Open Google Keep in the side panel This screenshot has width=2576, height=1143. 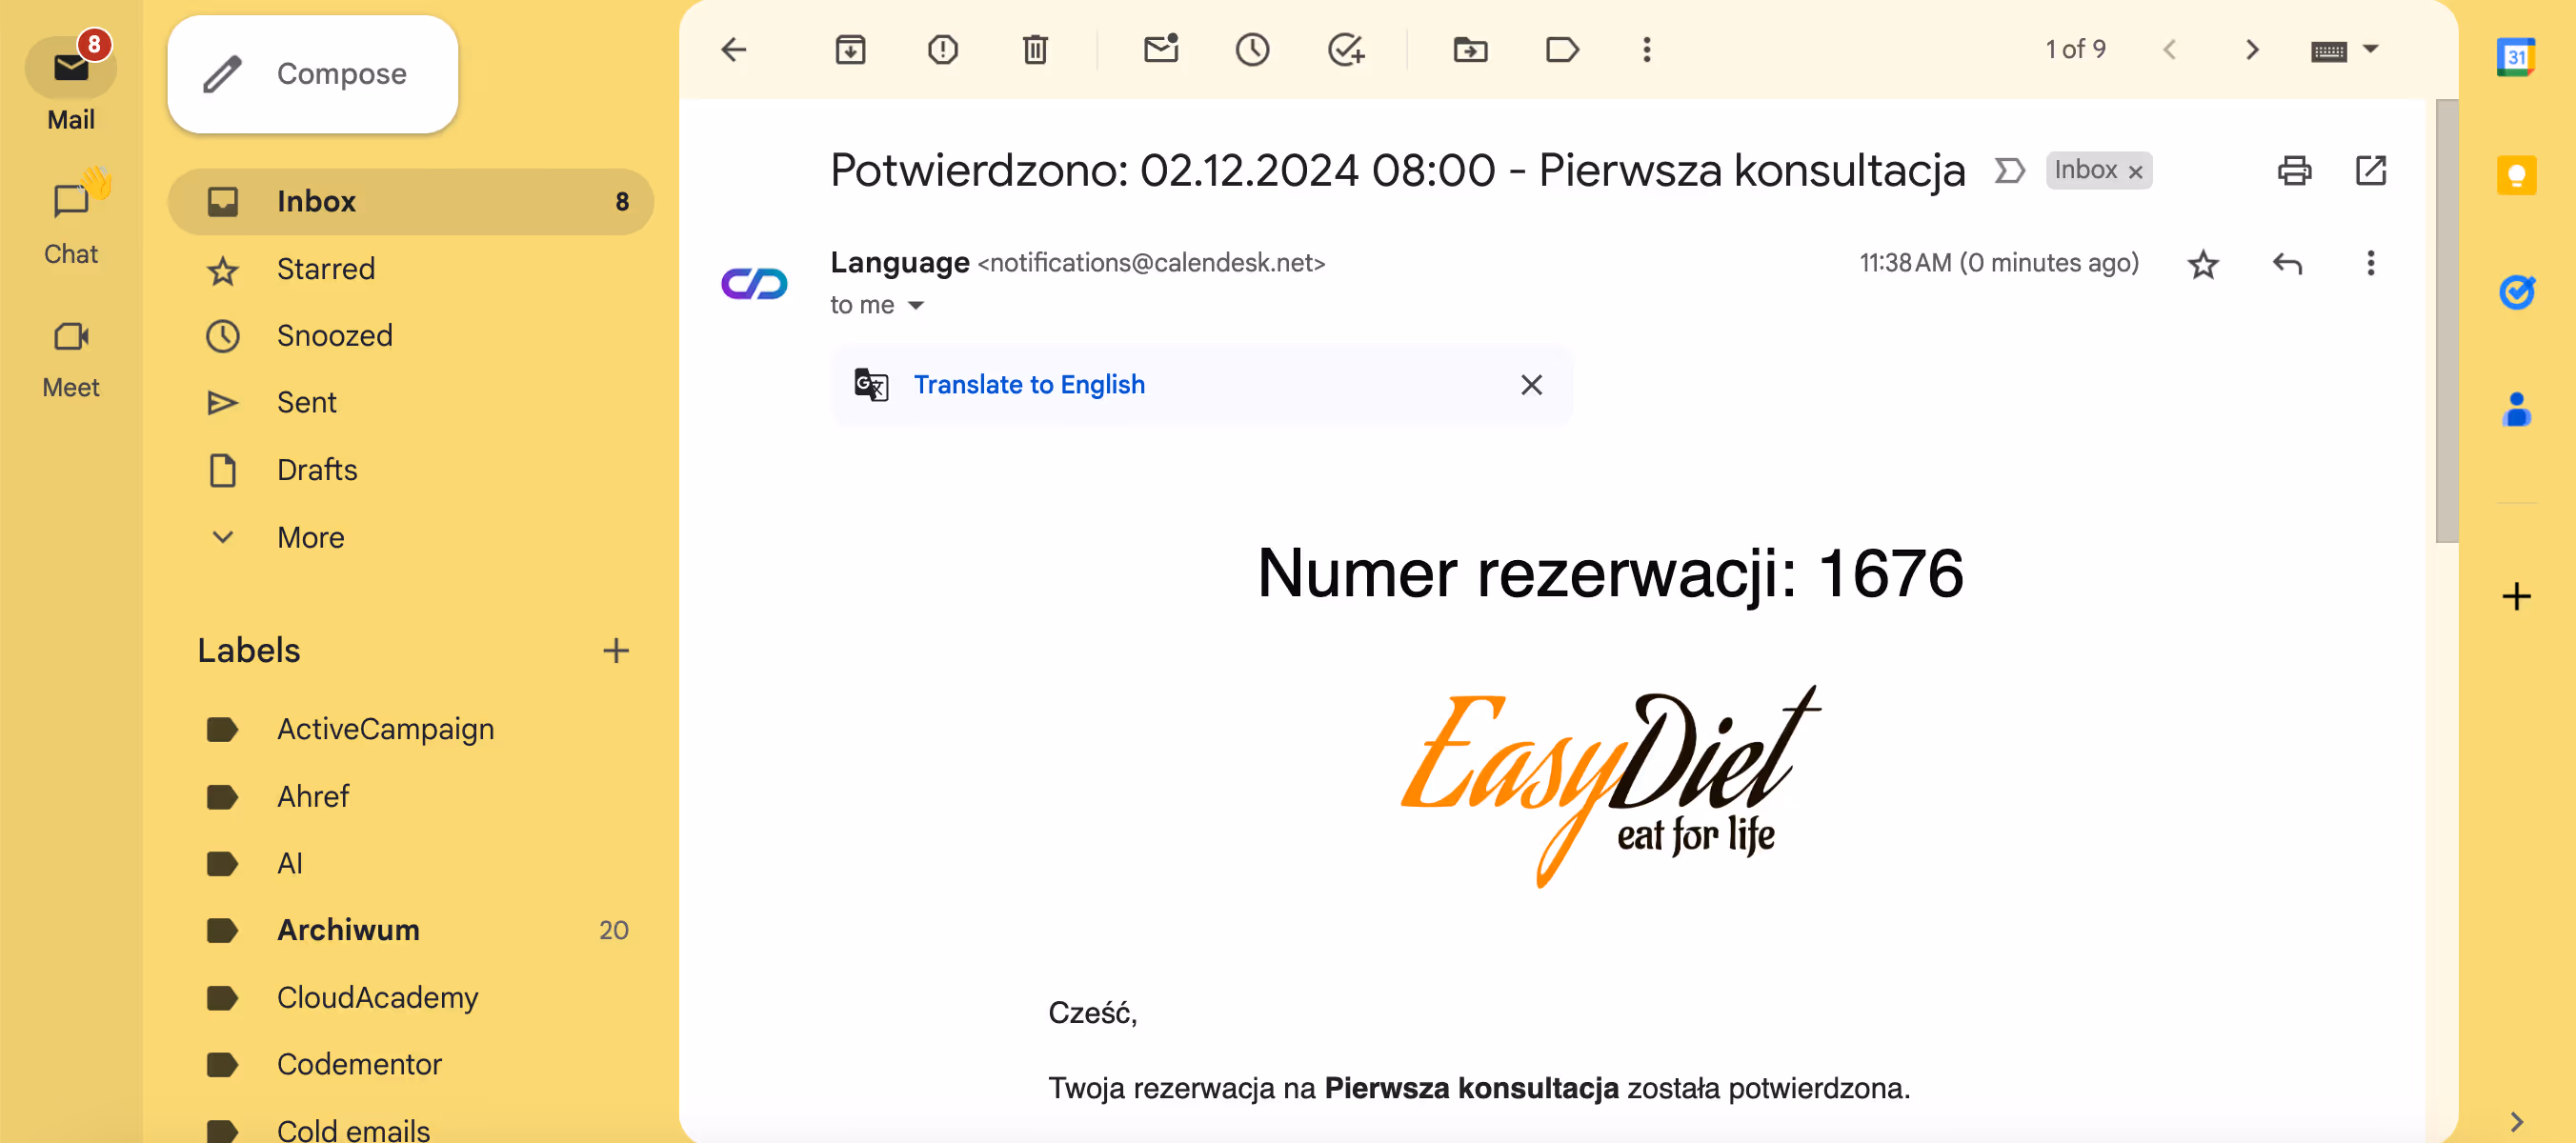tap(2518, 174)
